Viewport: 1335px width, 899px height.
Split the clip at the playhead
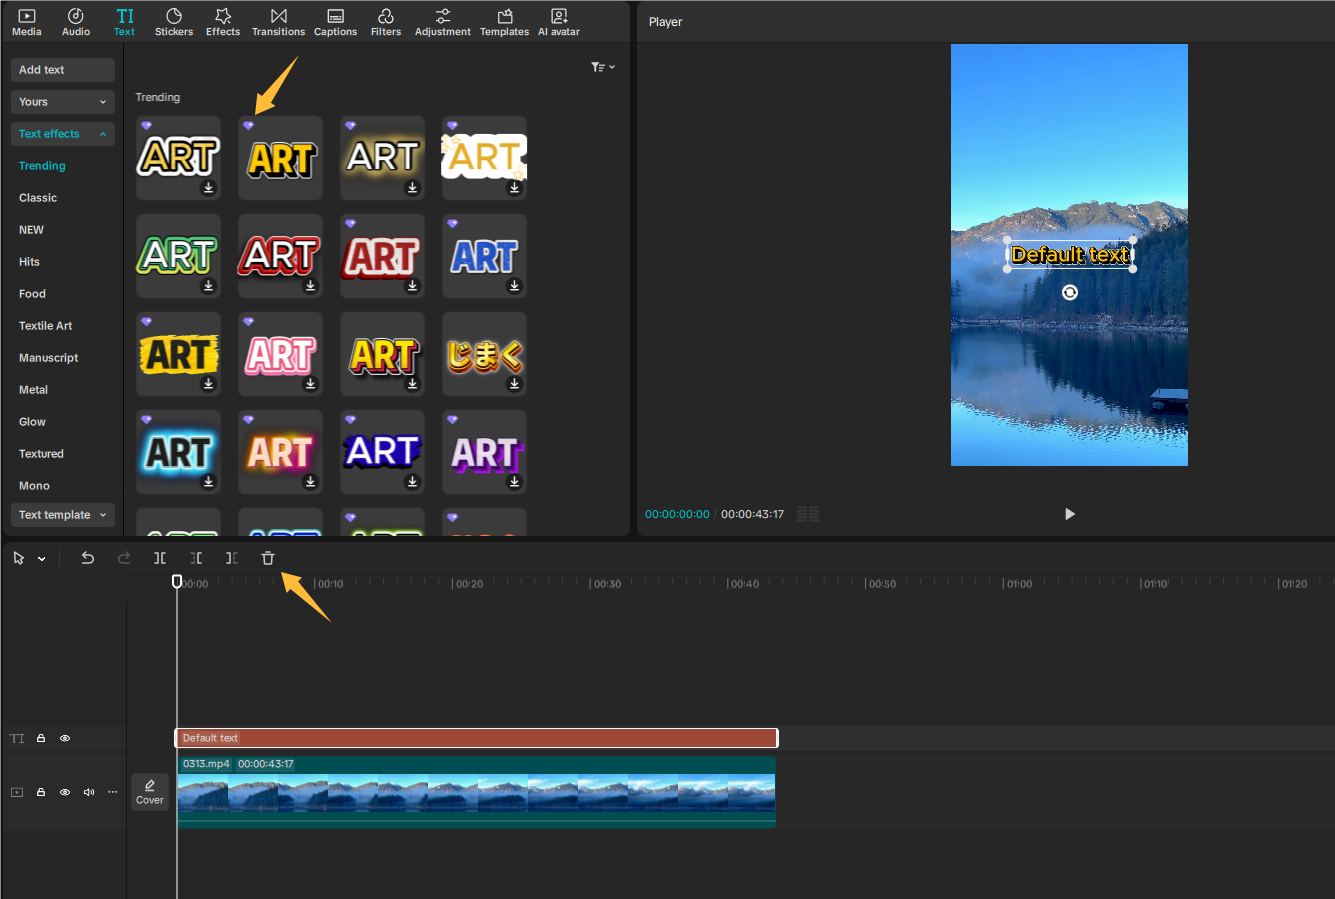coord(159,558)
